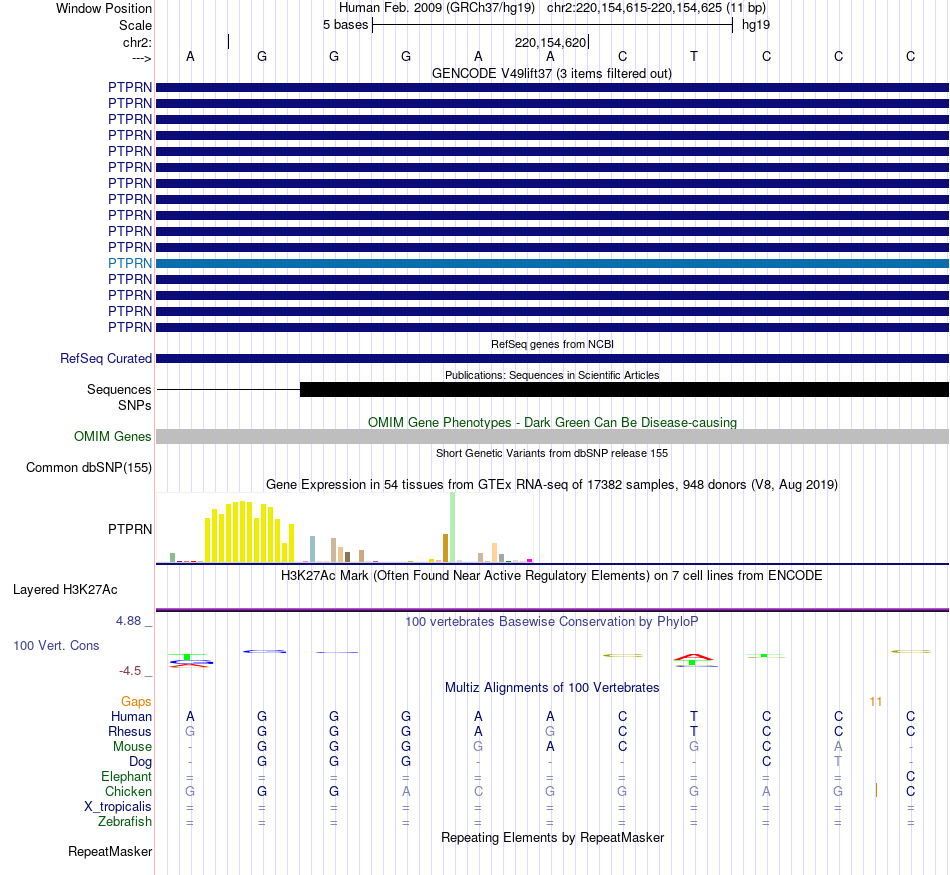Open 'Repeating Elements by RepeatMasker' track title
This screenshot has width=950, height=875.
coord(552,837)
